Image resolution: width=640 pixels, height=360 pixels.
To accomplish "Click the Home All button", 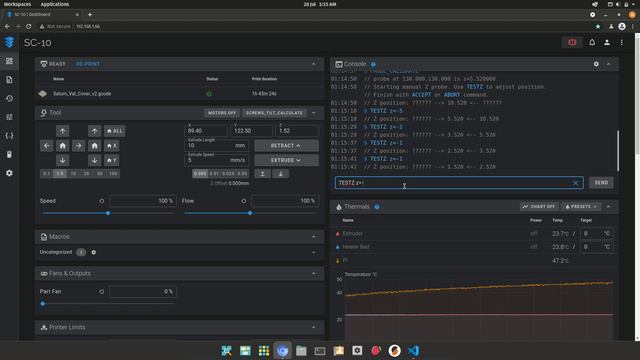I will click(x=115, y=131).
